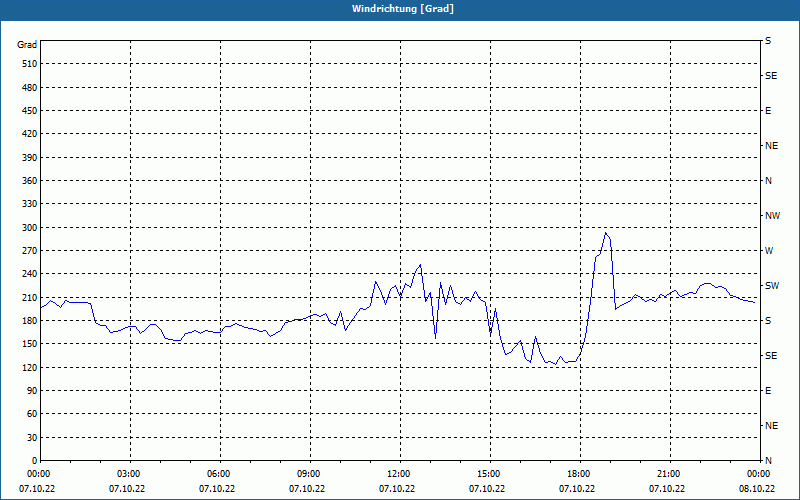800x500 pixels.
Task: Click the 330 y-axis value
Action: click(x=30, y=204)
